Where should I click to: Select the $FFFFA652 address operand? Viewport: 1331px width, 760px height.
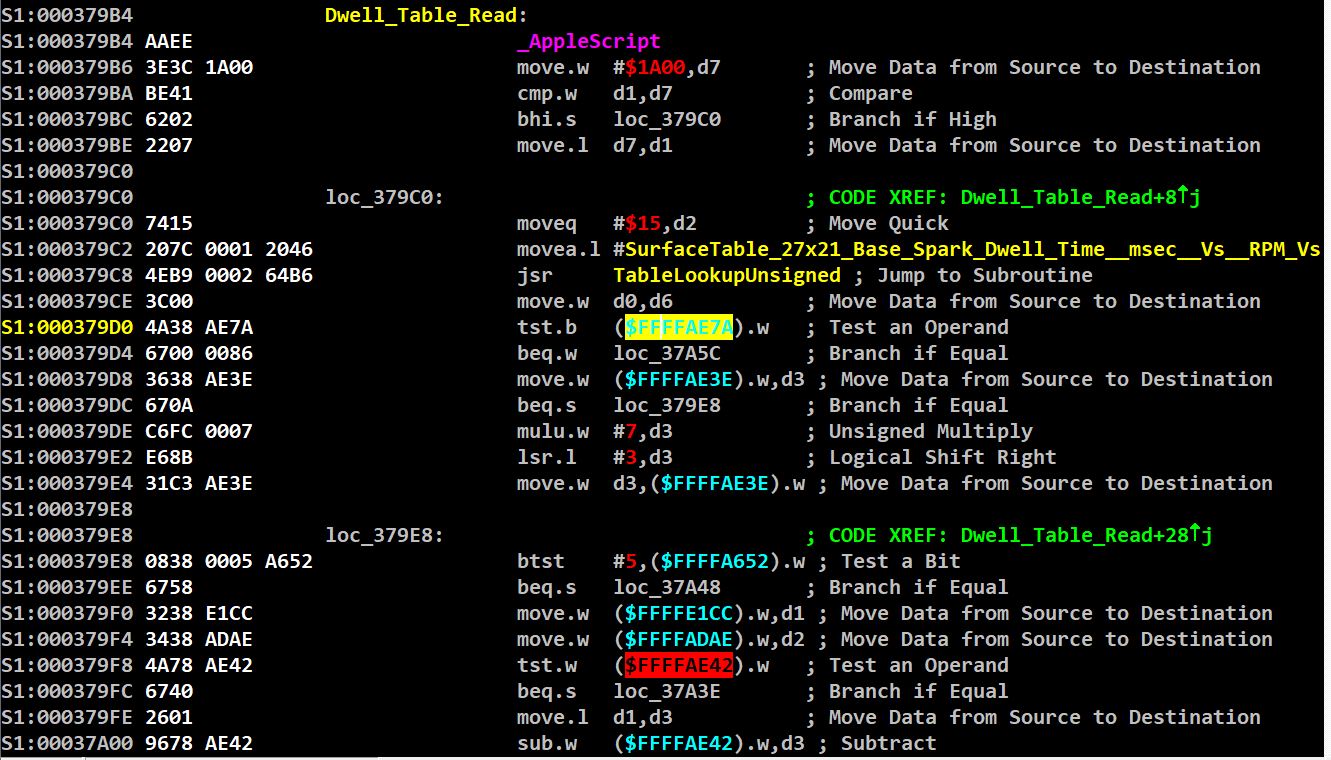(715, 561)
